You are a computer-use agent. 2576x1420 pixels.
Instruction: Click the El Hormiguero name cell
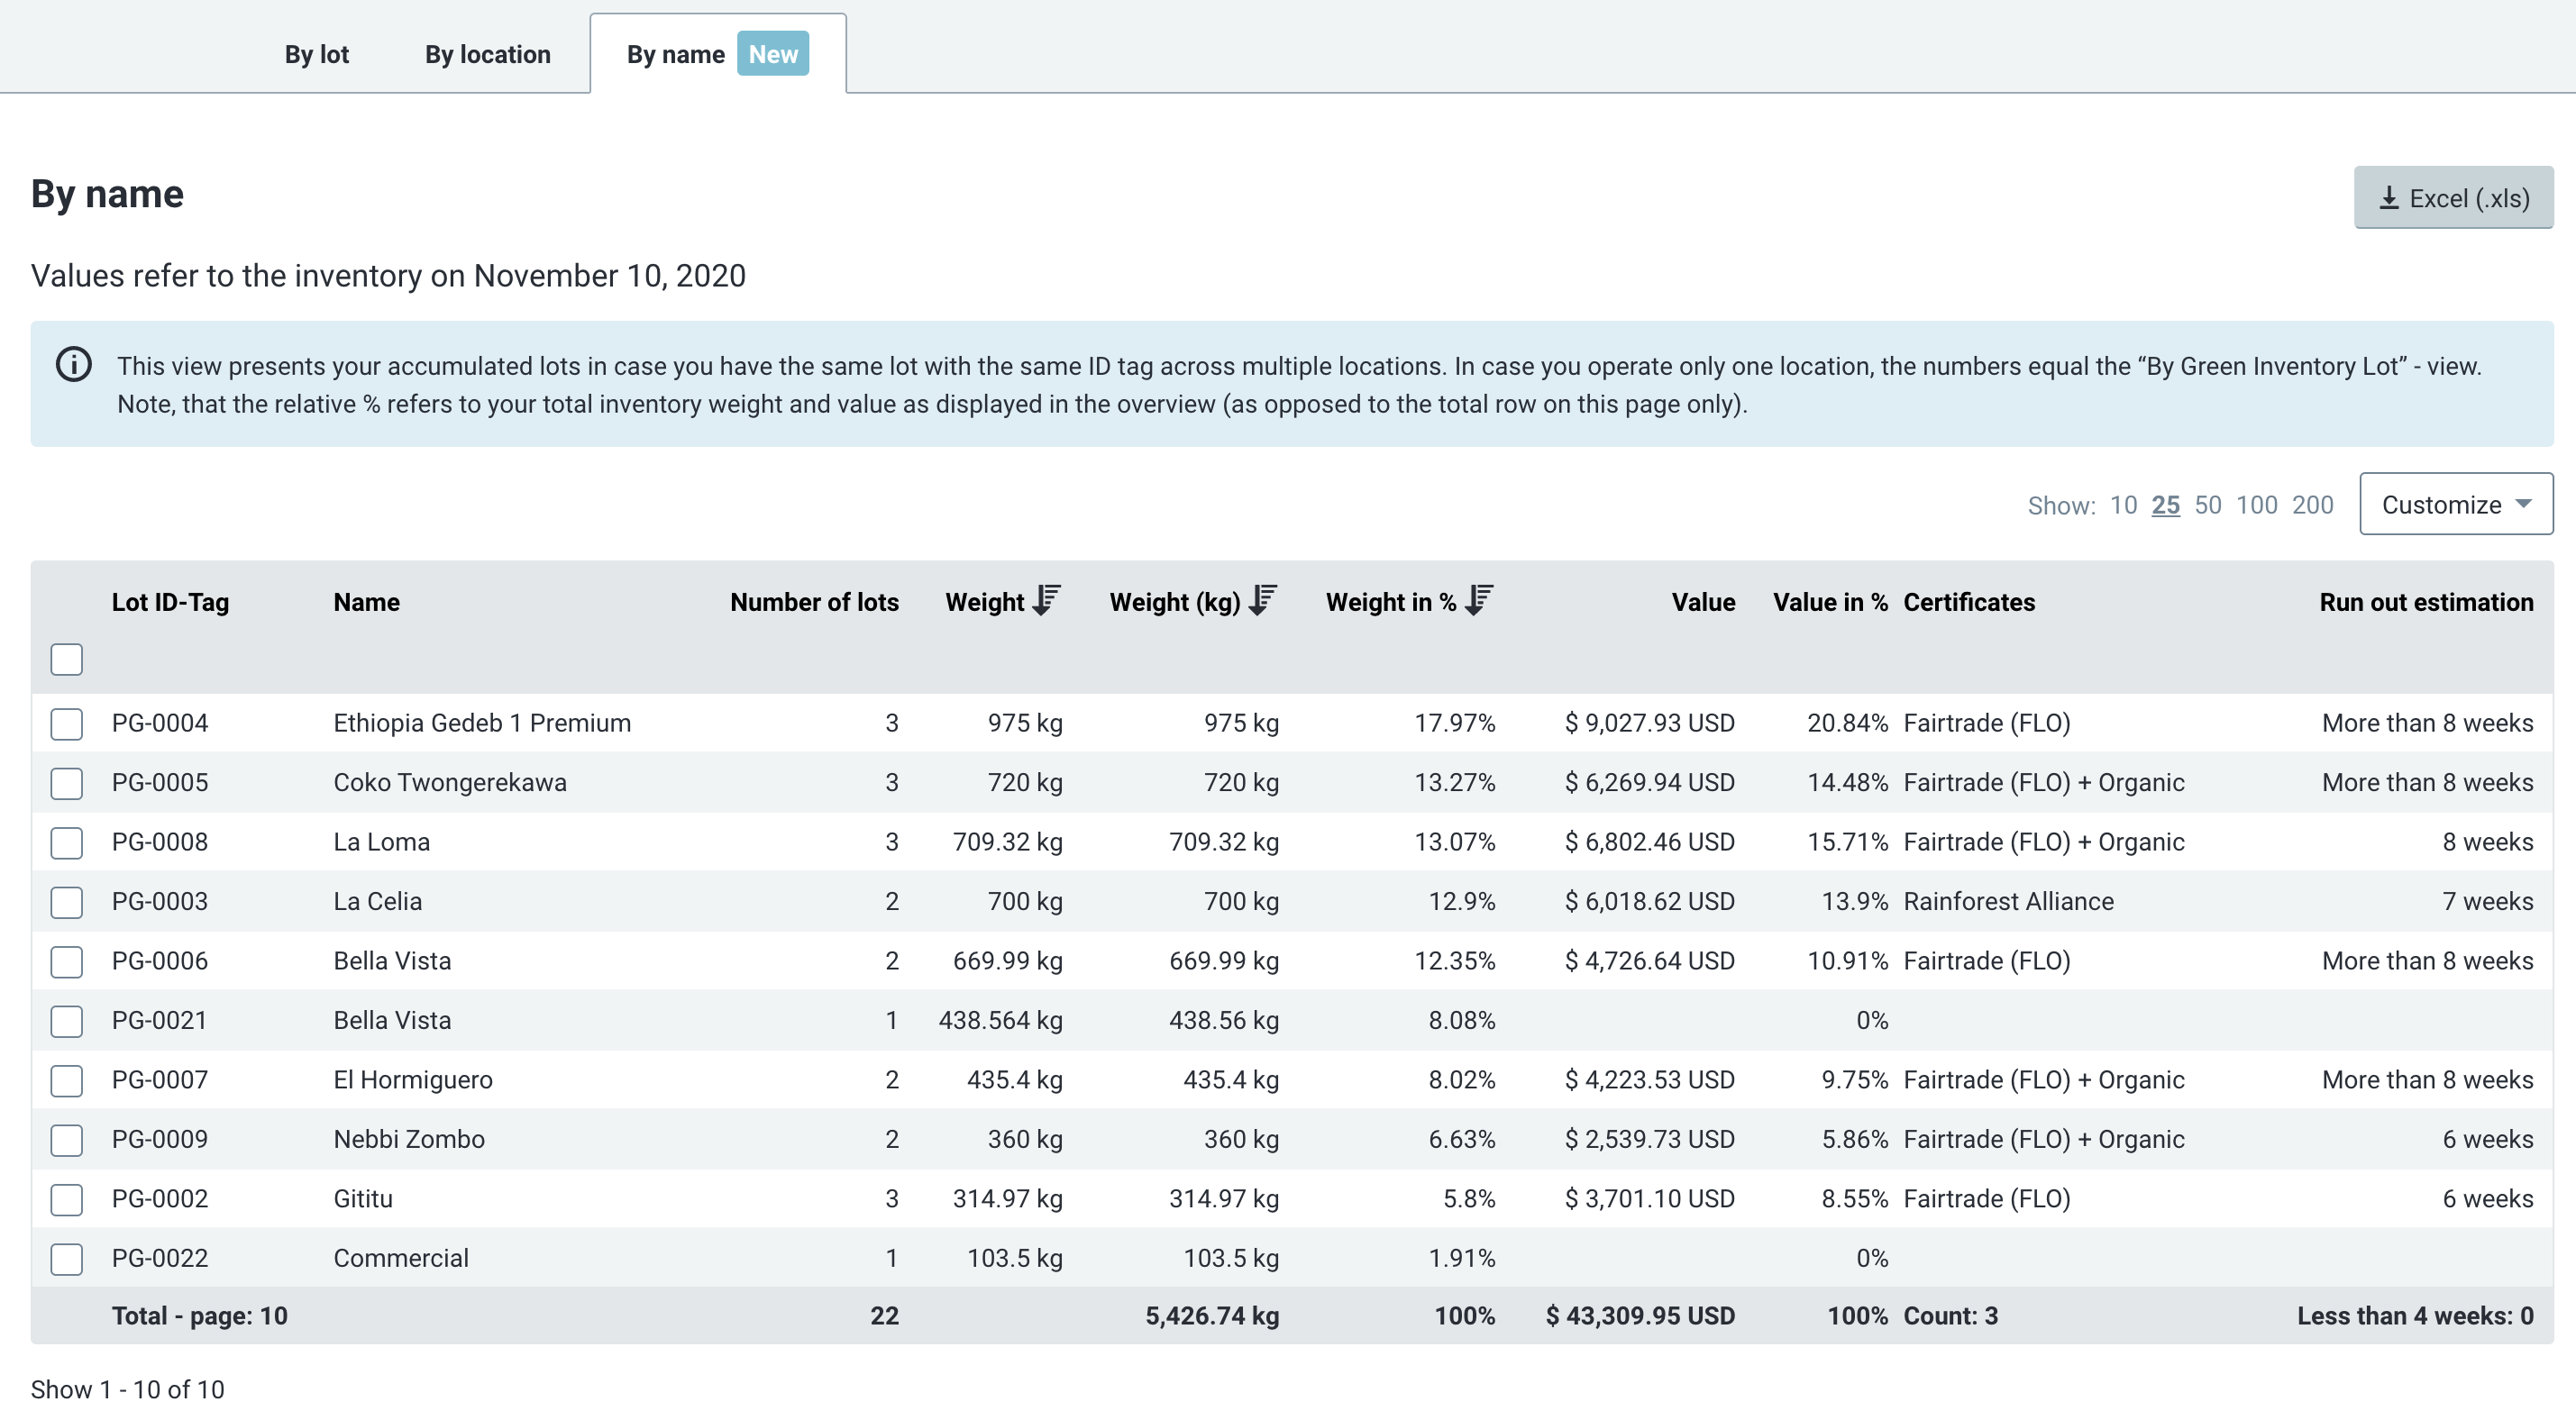coord(413,1080)
